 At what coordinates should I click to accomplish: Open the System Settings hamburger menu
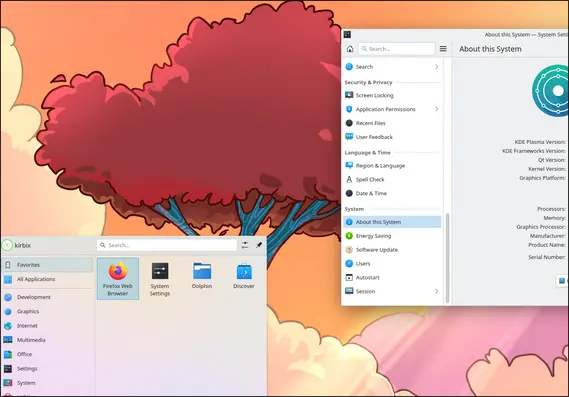pos(443,49)
